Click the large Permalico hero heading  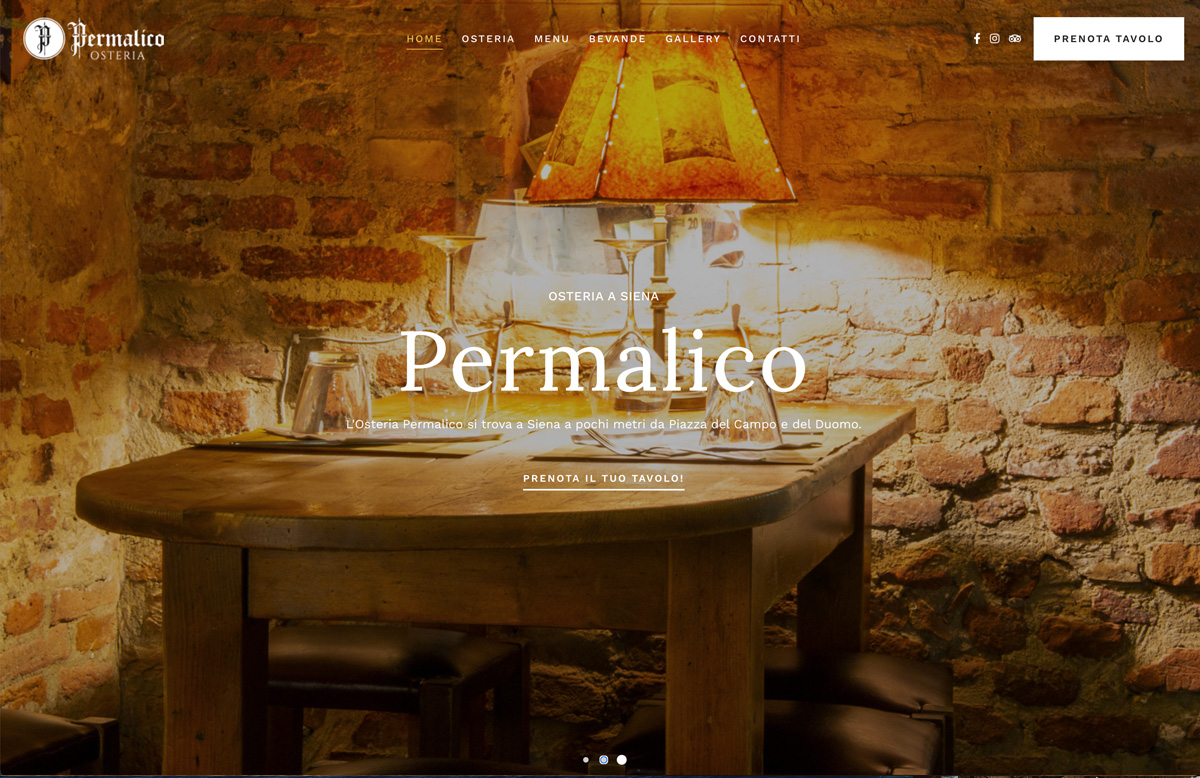click(x=603, y=360)
